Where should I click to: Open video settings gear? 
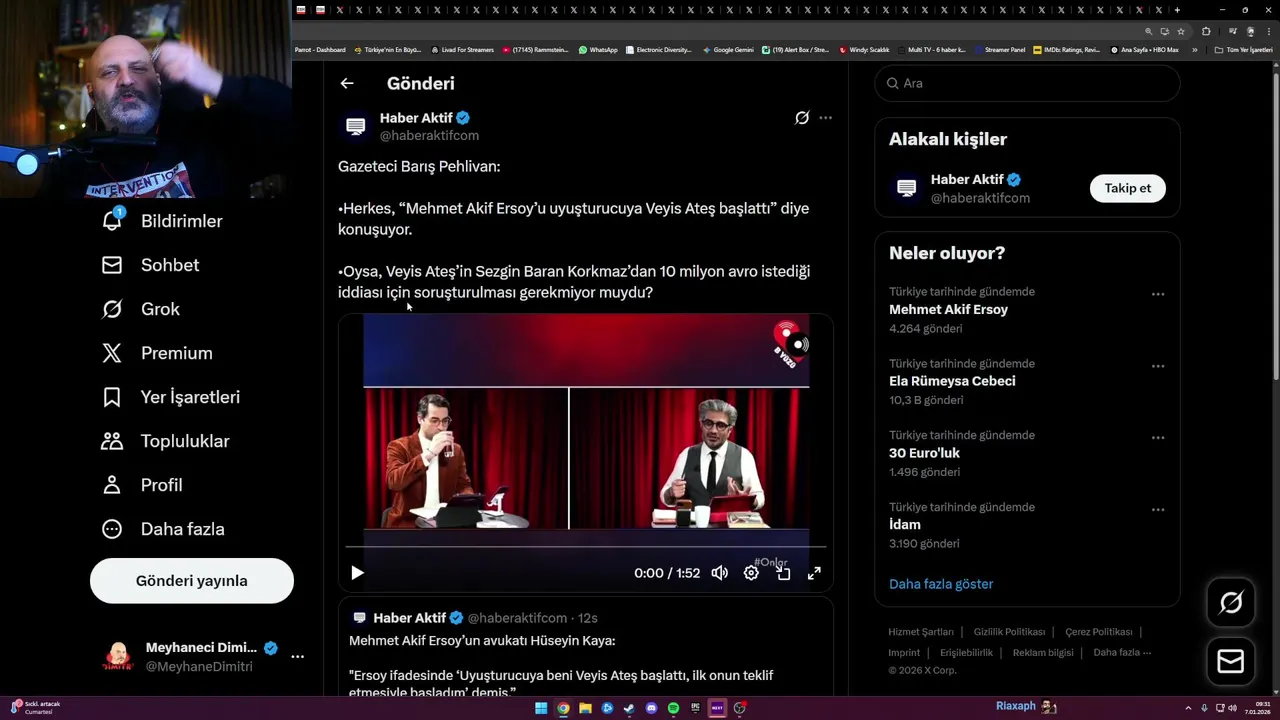pyautogui.click(x=751, y=573)
